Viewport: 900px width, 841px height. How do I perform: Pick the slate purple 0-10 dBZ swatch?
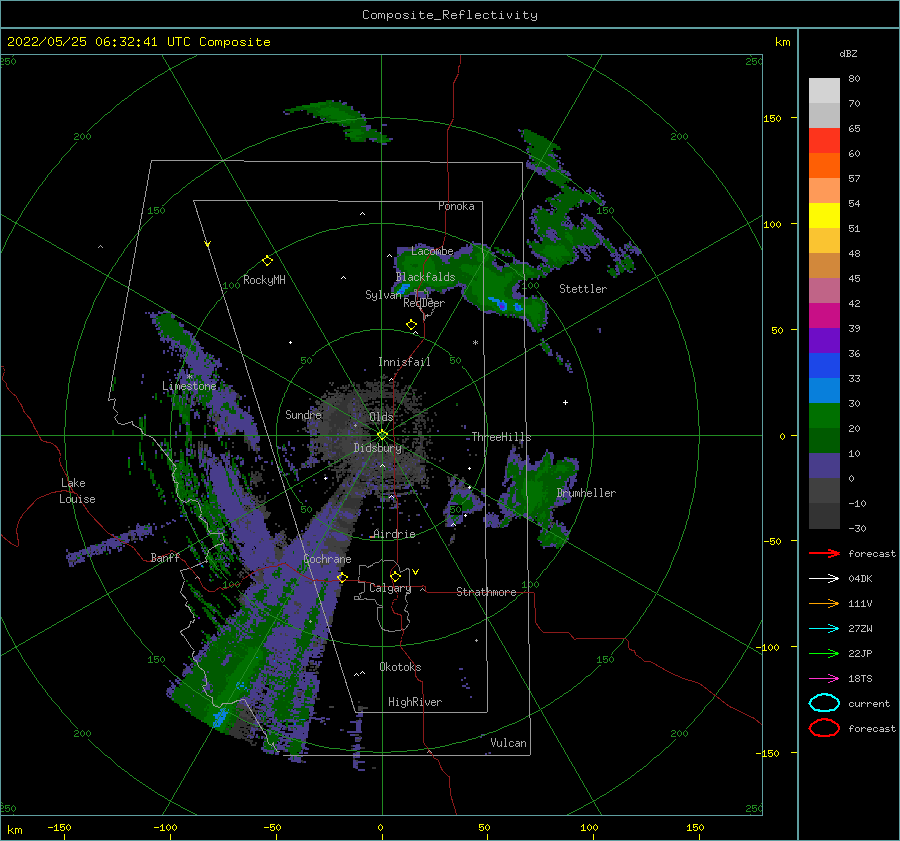824,465
